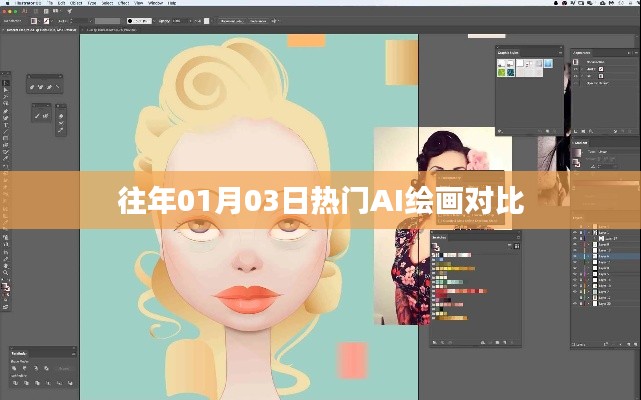This screenshot has width=641, height=400.
Task: Open the Effect menu
Action: pos(123,3)
